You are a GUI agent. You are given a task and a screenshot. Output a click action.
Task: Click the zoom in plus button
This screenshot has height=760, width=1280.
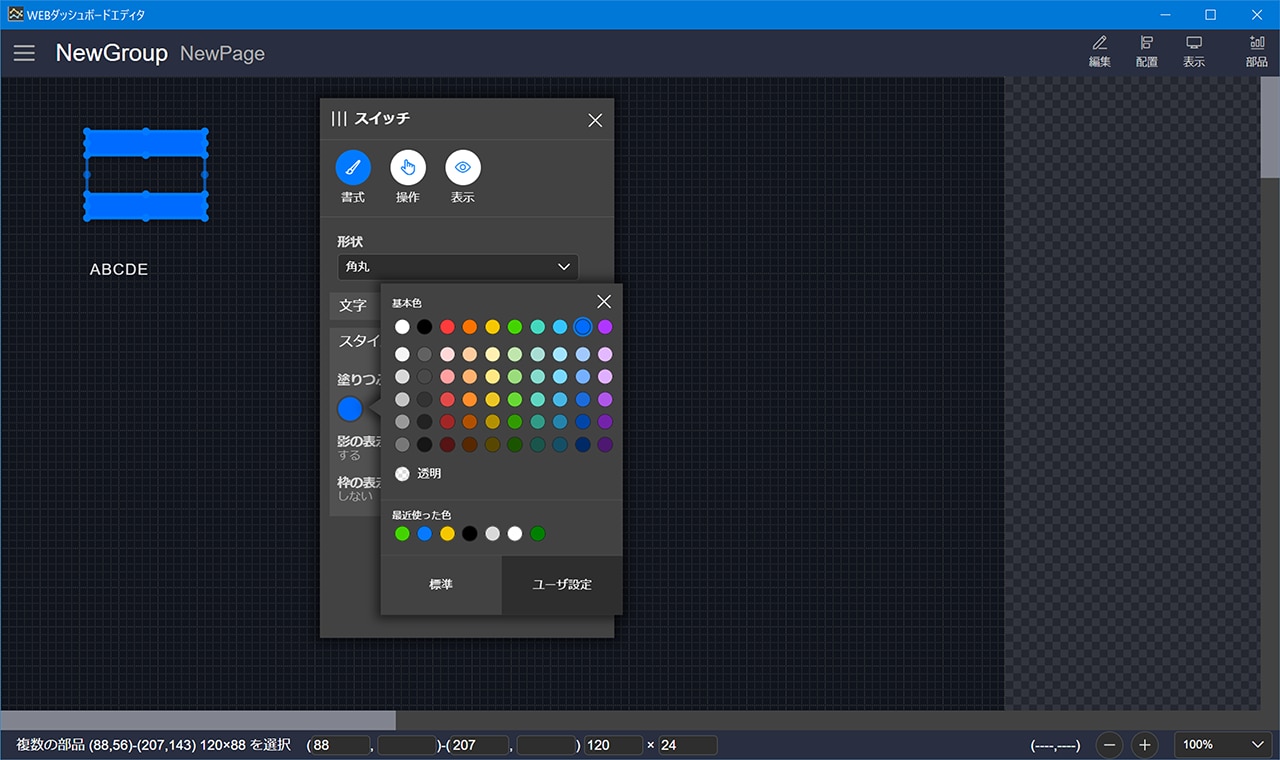pyautogui.click(x=1145, y=745)
